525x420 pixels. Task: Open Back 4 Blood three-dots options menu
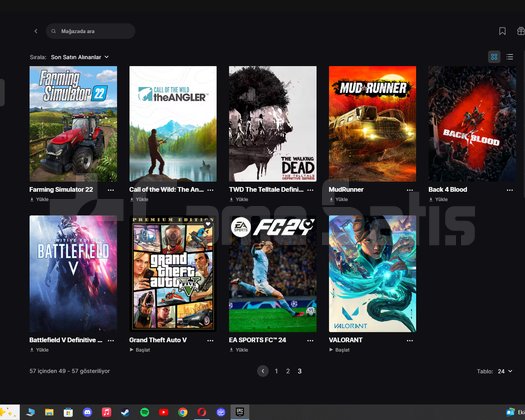[x=510, y=190]
